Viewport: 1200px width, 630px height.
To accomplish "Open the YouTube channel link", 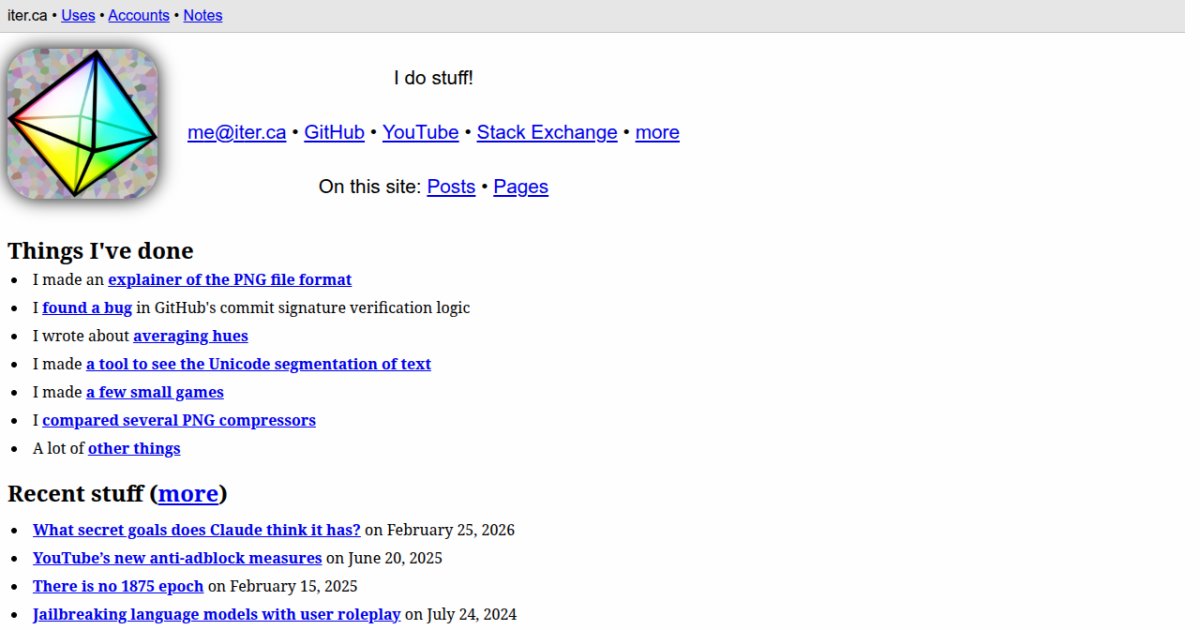I will click(x=420, y=133).
